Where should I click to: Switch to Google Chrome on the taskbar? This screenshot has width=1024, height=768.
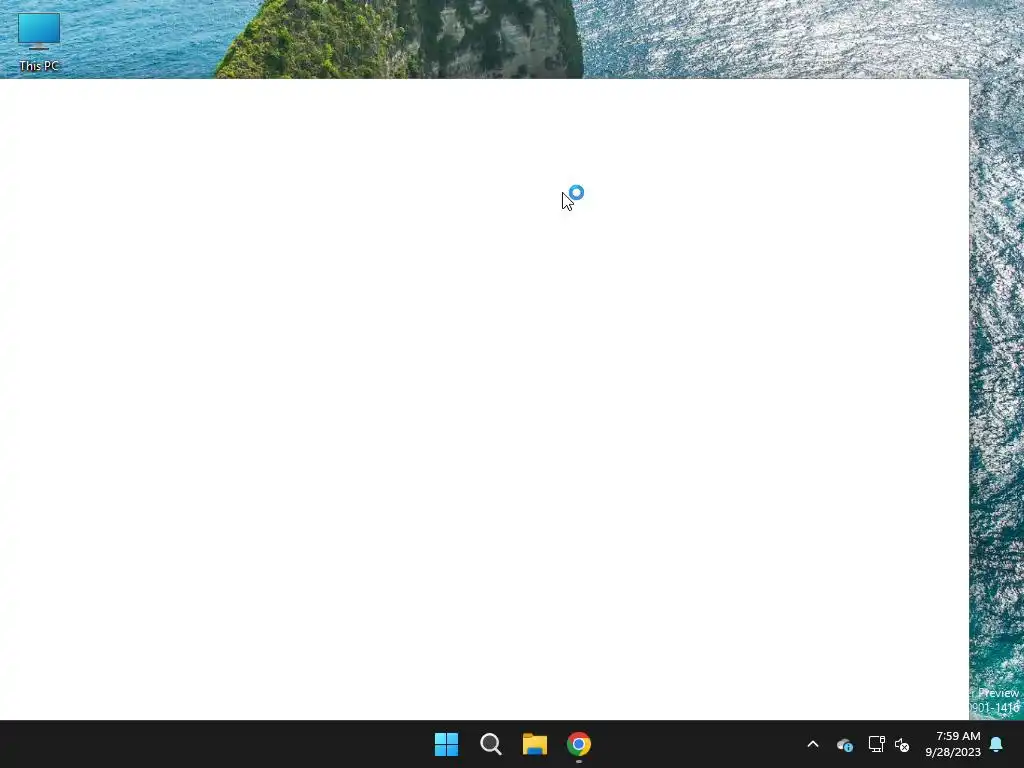tap(579, 744)
